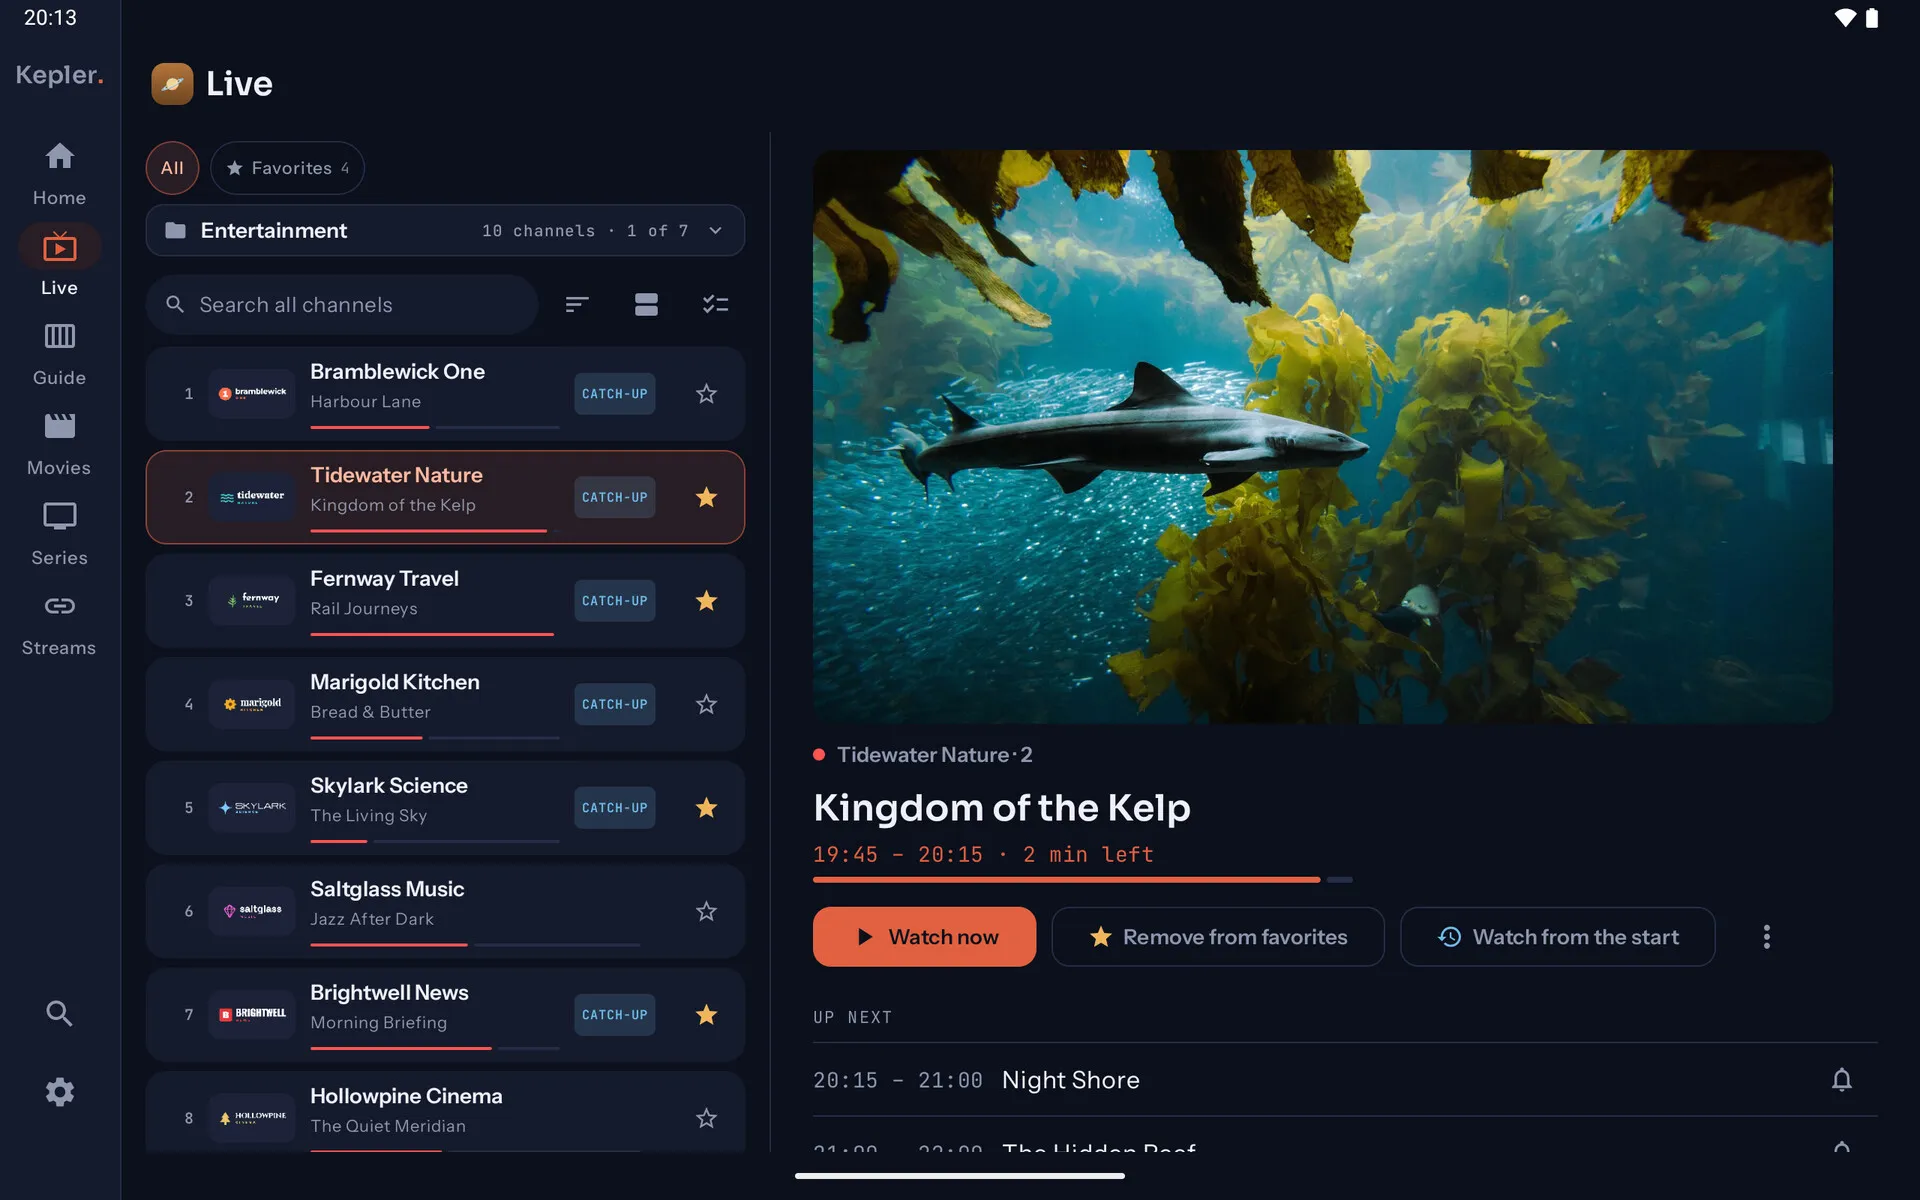
Task: Go to Movies in the sidebar
Action: tap(59, 444)
